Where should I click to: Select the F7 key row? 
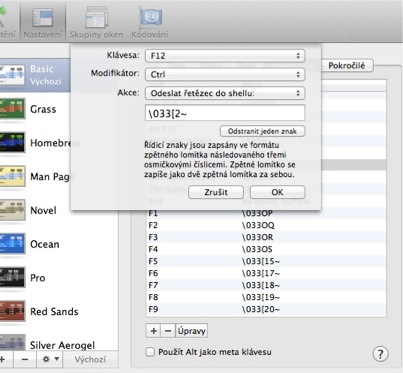click(266, 285)
